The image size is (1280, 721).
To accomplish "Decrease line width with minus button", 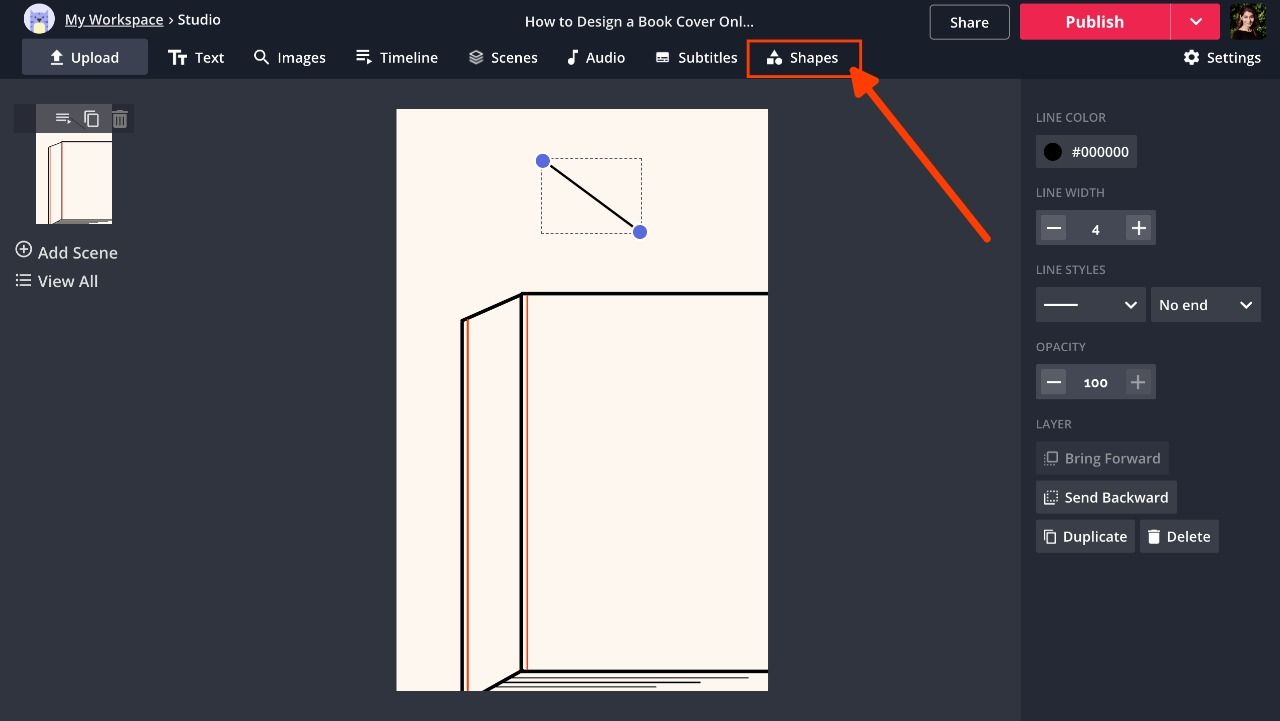I will click(1053, 228).
